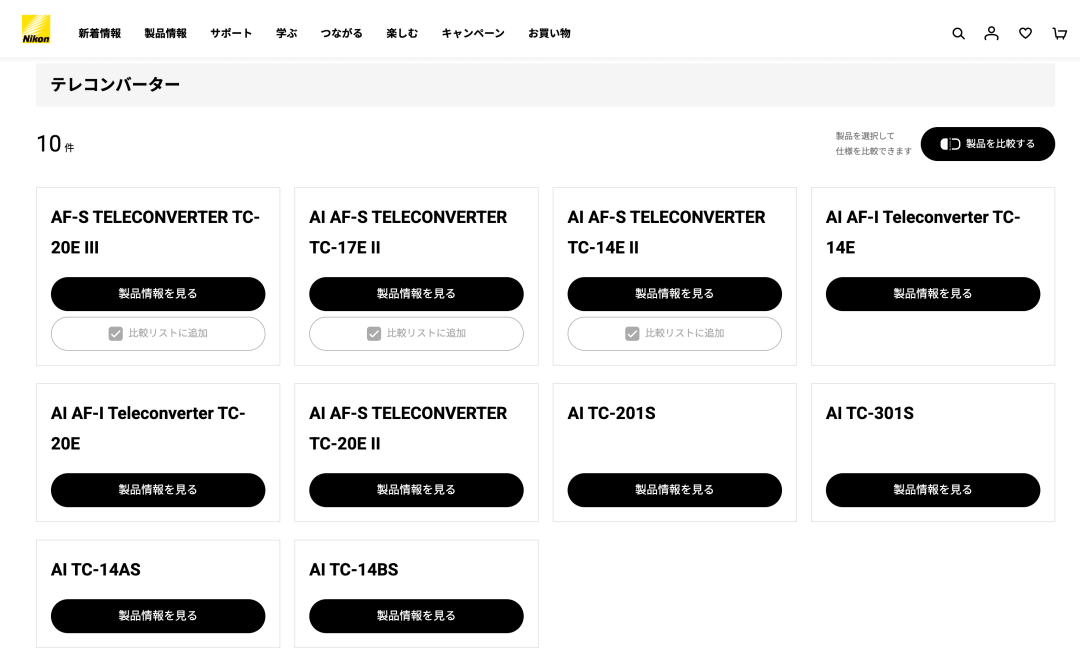The width and height of the screenshot is (1080, 659).
Task: View product info for AI TC-301S
Action: point(933,490)
